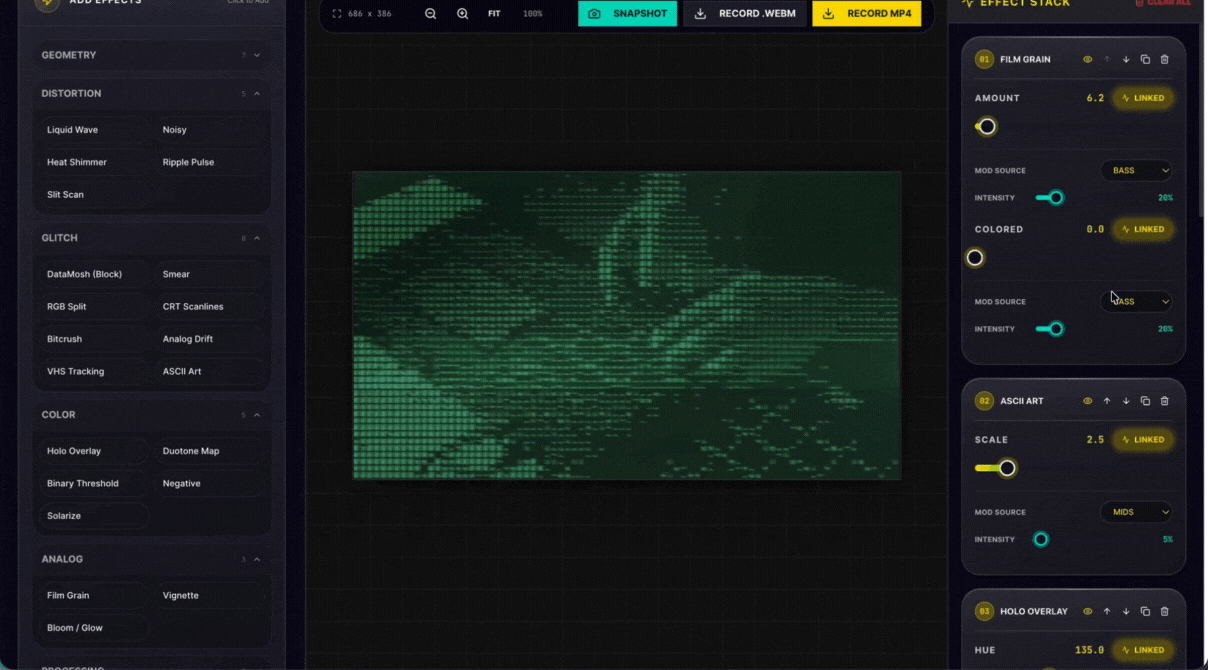
Task: Collapse the Analog effects category
Action: [x=151, y=559]
